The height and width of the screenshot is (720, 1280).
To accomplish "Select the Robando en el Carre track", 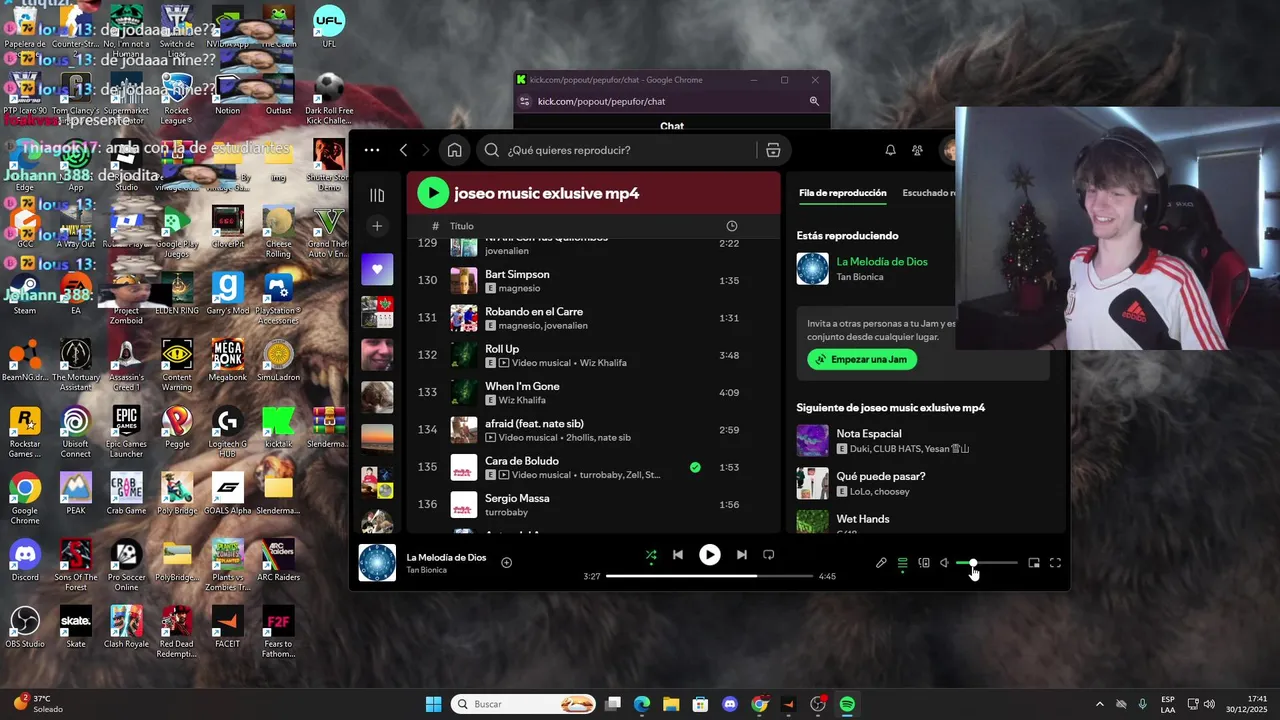I will [593, 318].
